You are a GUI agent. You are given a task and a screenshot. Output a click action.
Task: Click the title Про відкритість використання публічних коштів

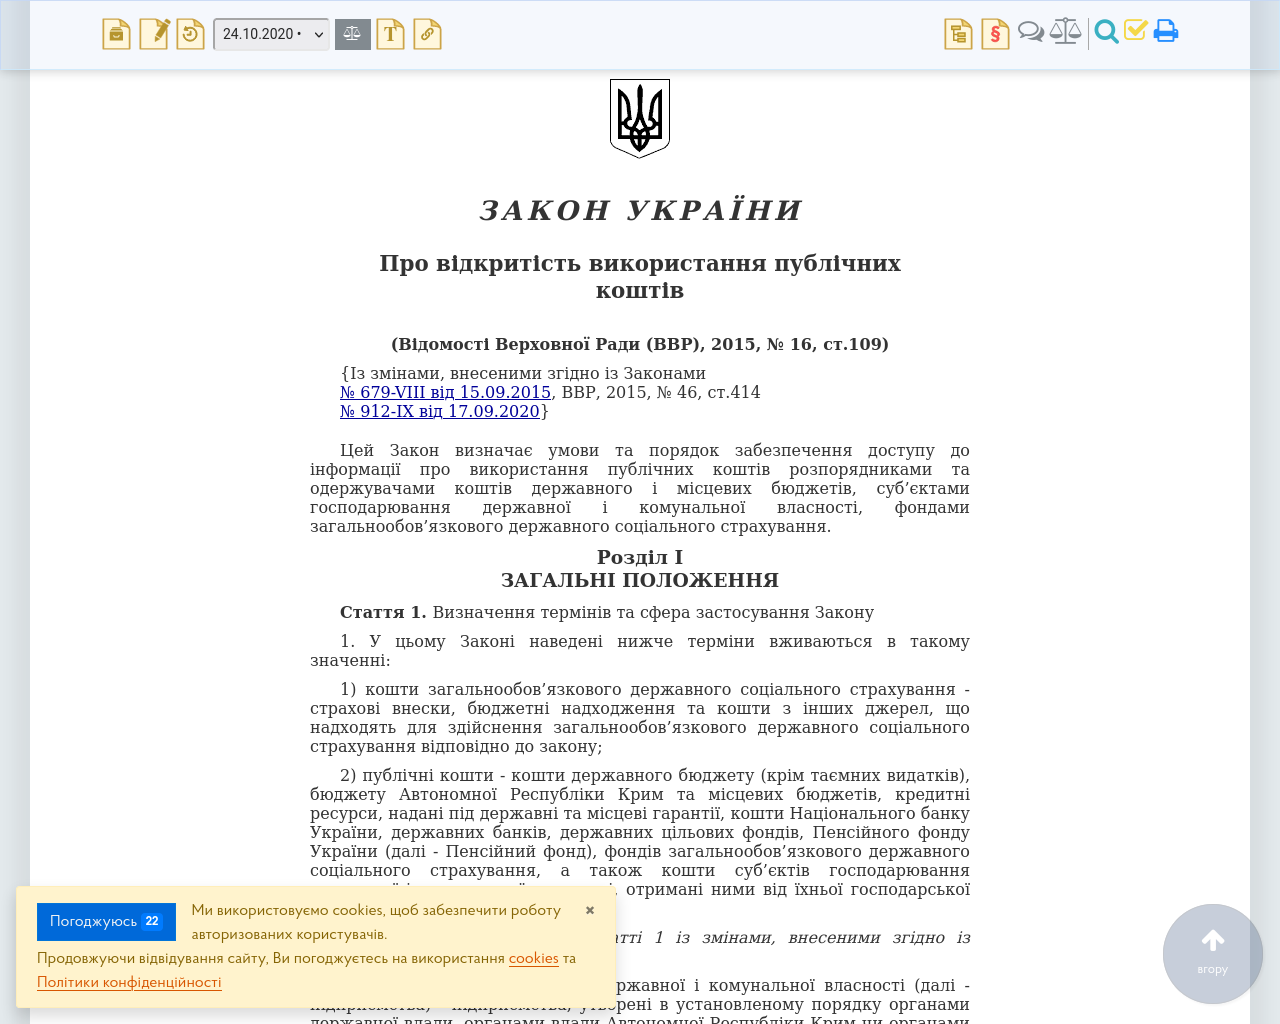pos(640,277)
